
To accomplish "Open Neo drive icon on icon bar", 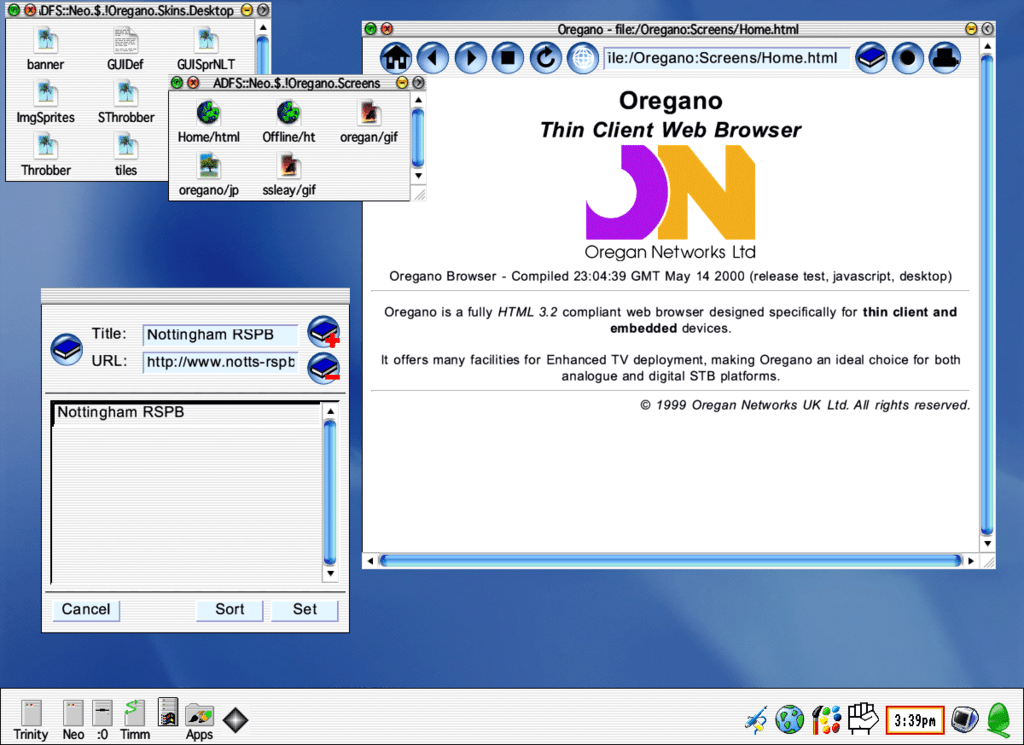I will pyautogui.click(x=73, y=720).
